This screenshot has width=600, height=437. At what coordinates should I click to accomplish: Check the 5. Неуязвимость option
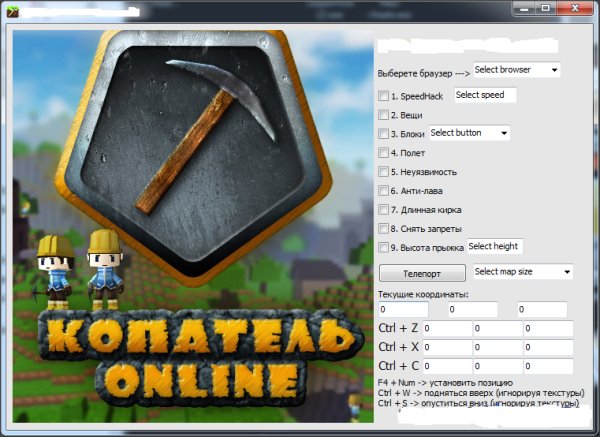pyautogui.click(x=383, y=171)
